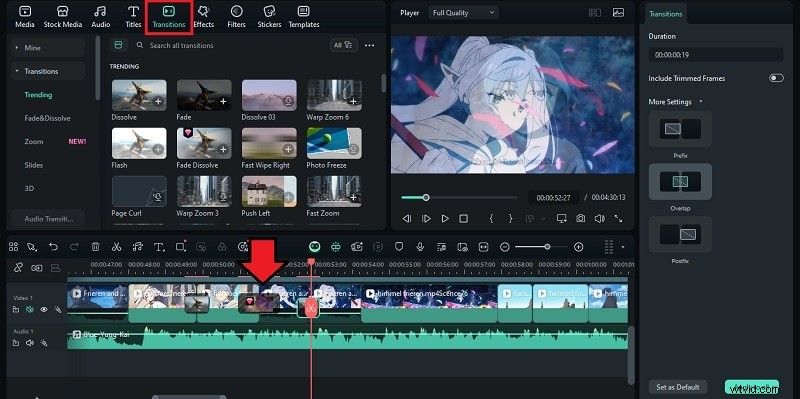Image resolution: width=800 pixels, height=399 pixels.
Task: Click the Set as Default button
Action: tap(678, 387)
